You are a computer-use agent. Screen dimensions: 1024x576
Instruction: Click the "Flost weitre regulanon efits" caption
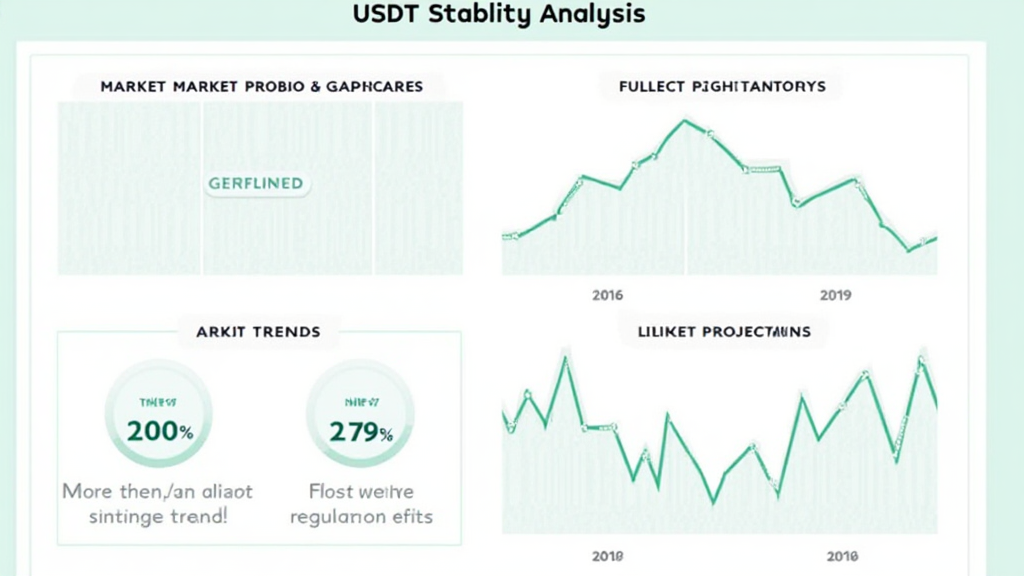click(361, 504)
